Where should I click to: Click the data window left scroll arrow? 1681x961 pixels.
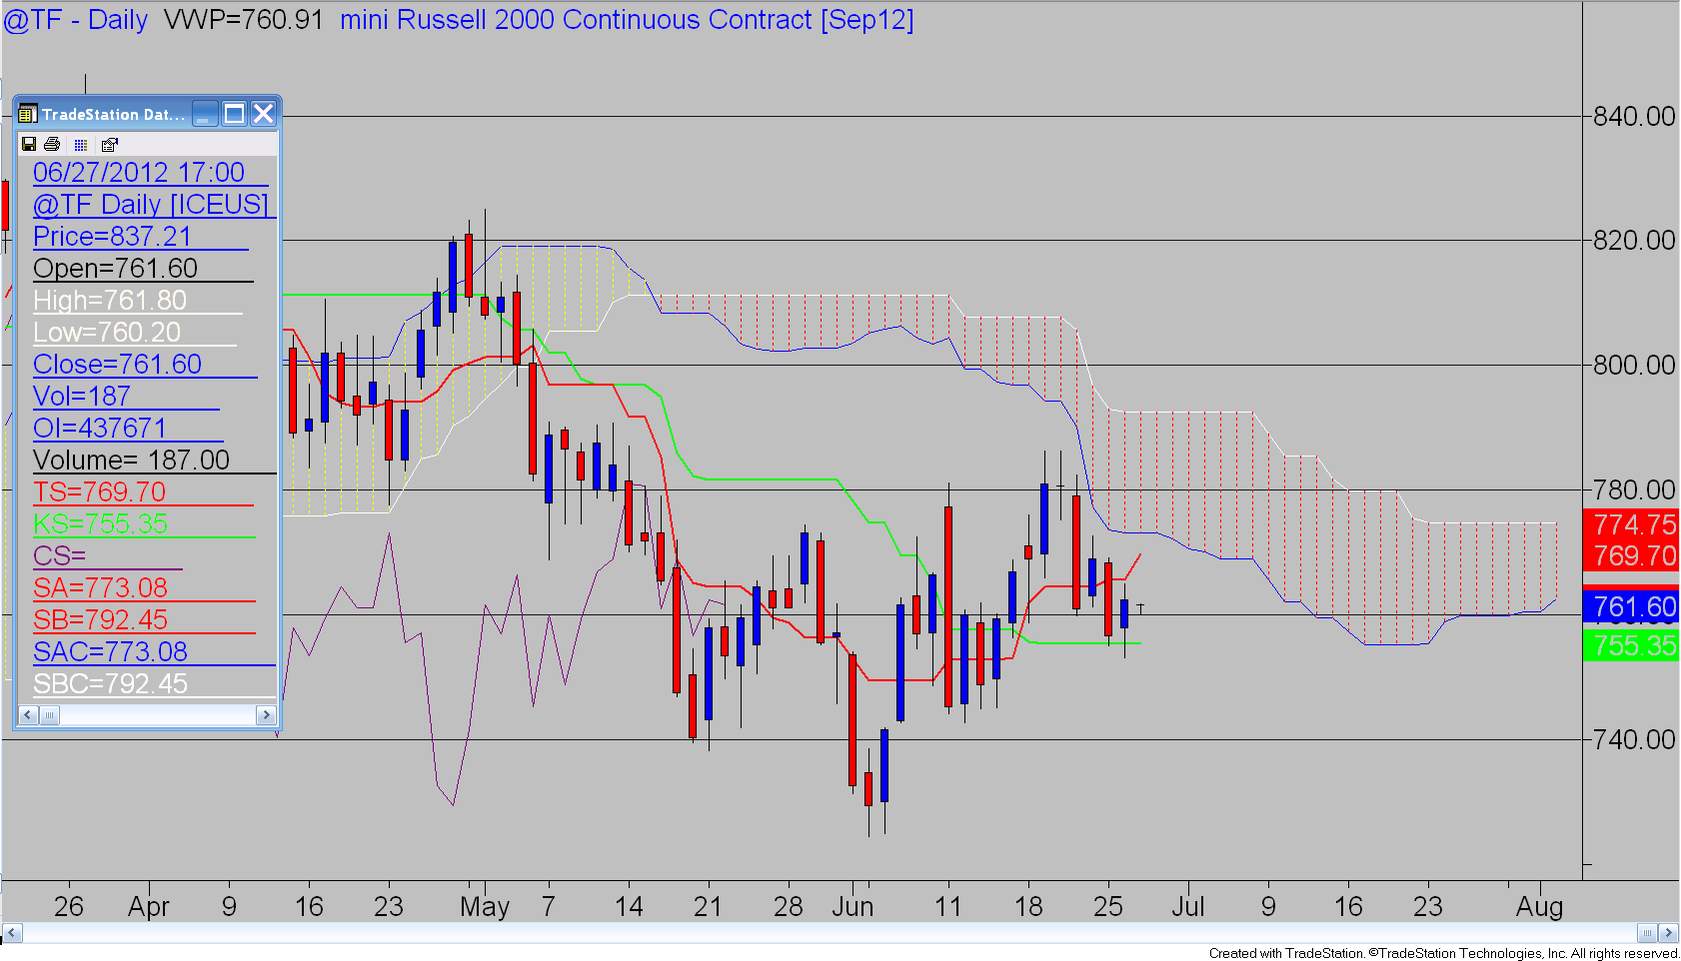point(27,715)
